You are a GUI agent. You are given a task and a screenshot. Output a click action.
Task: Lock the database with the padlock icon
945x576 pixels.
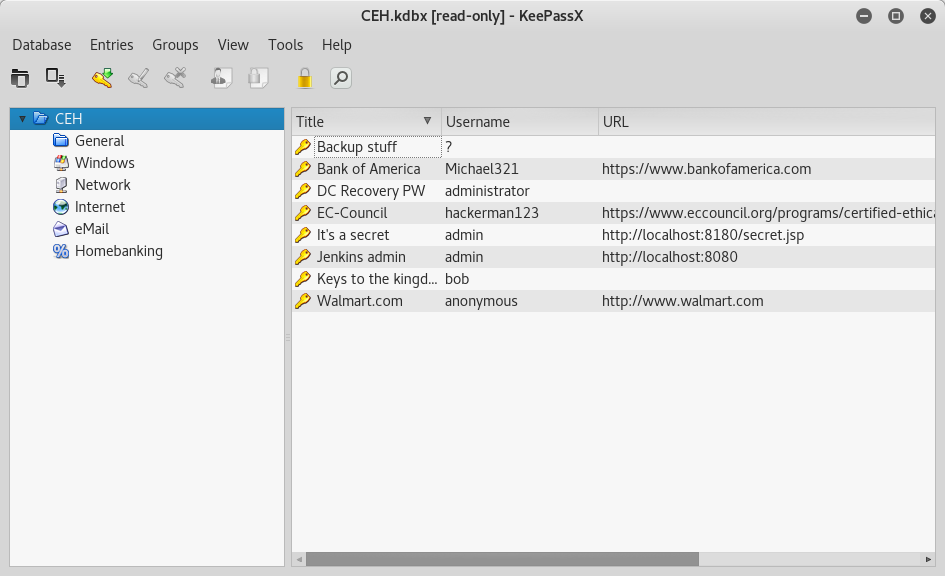[x=304, y=78]
